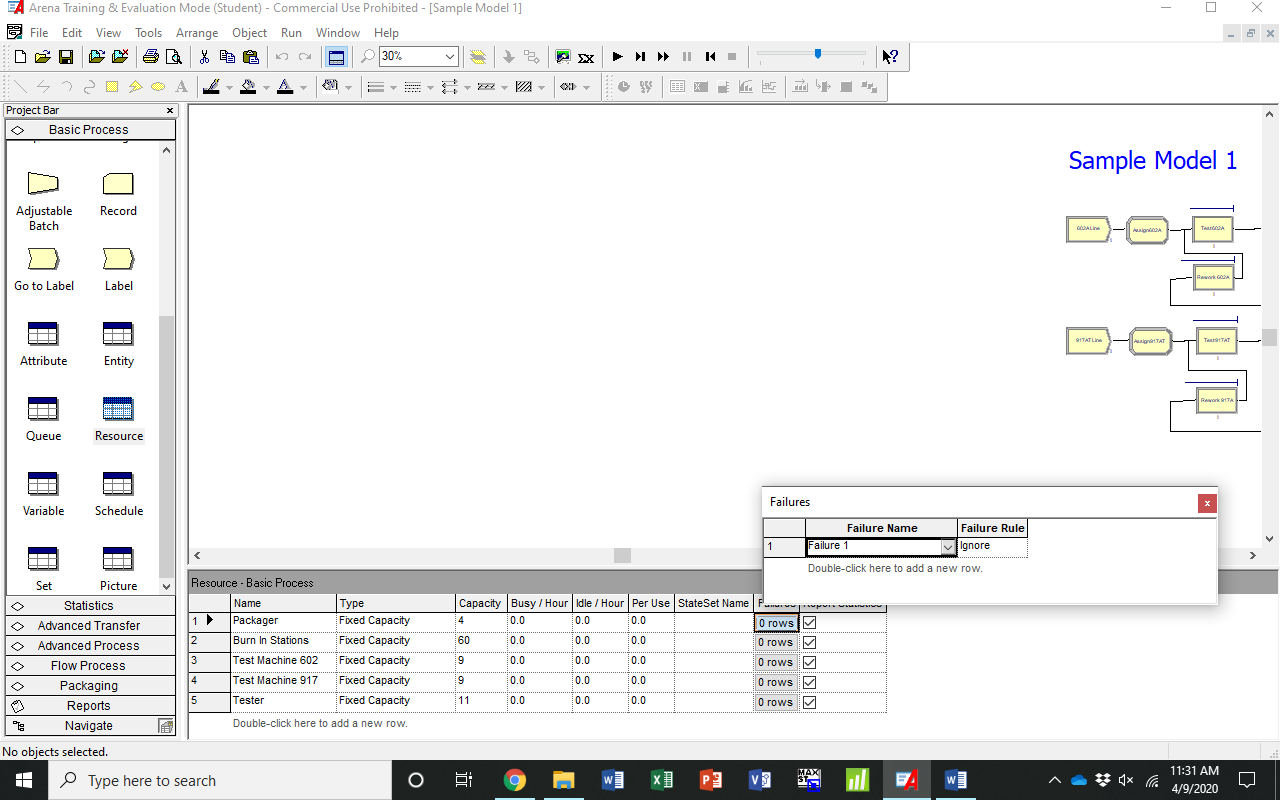Click the fill color paint bucket swatch
1280x800 pixels.
pyautogui.click(x=249, y=87)
